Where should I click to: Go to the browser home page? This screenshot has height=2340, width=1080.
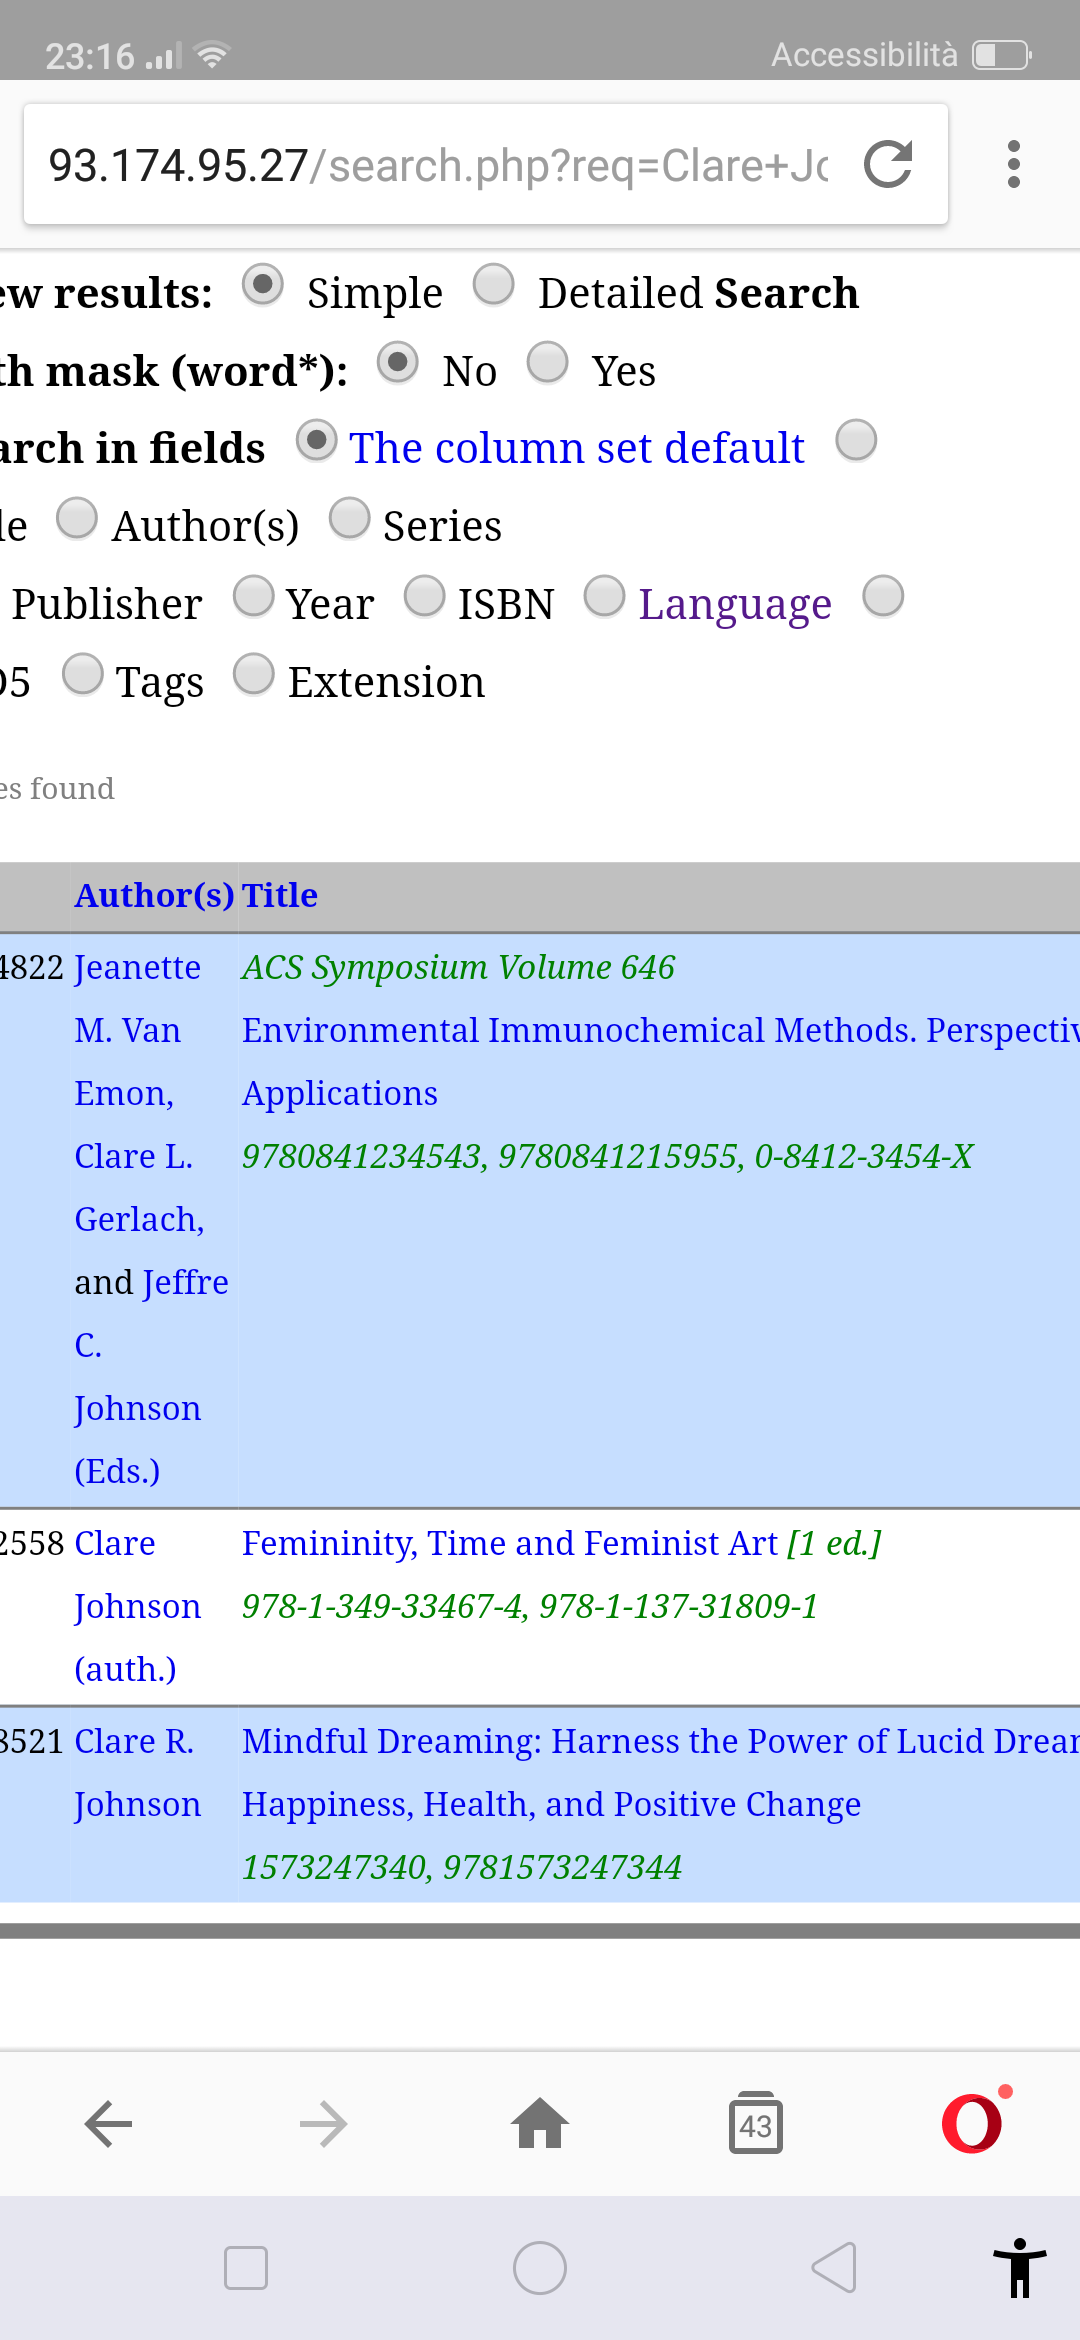[540, 2124]
